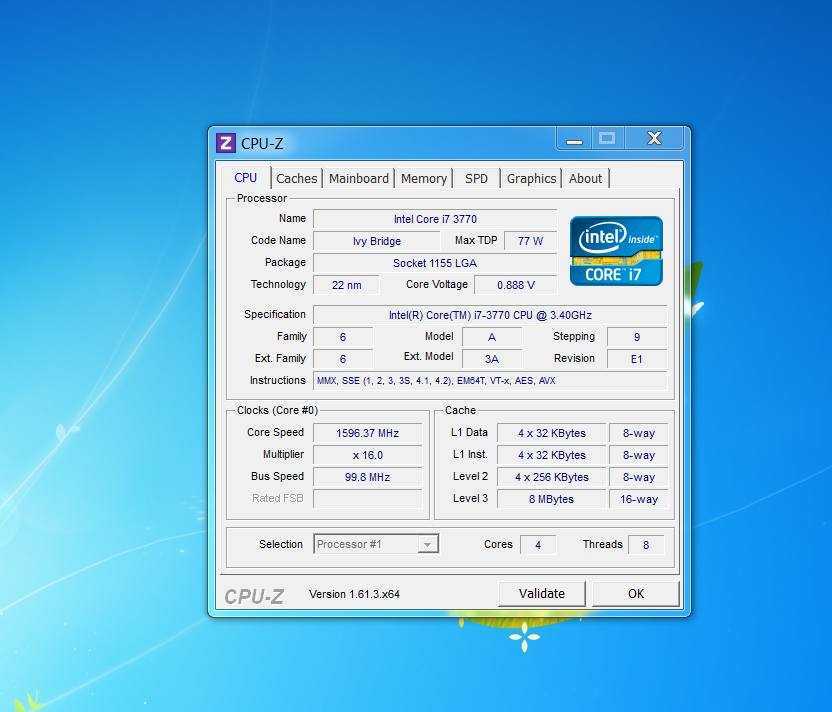Click the OK button

tap(636, 594)
